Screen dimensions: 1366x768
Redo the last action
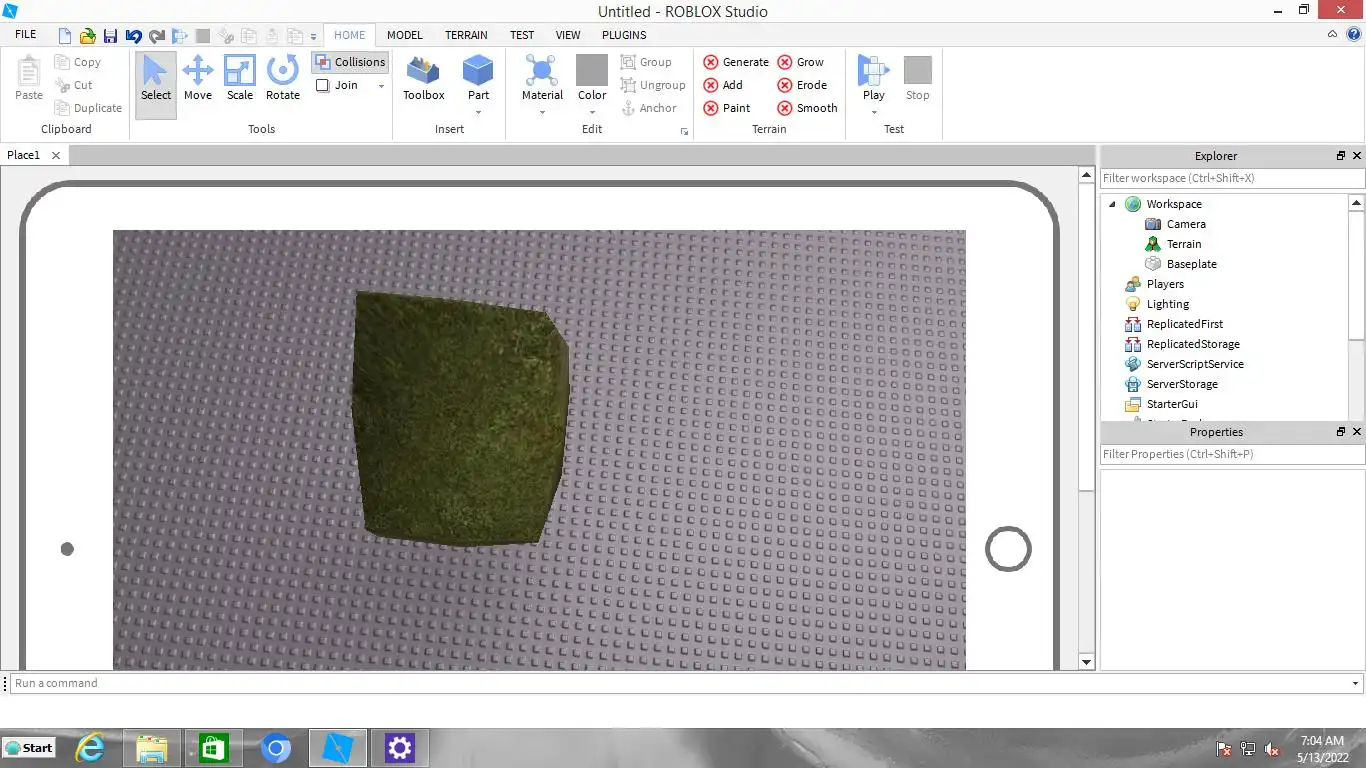pyautogui.click(x=156, y=36)
